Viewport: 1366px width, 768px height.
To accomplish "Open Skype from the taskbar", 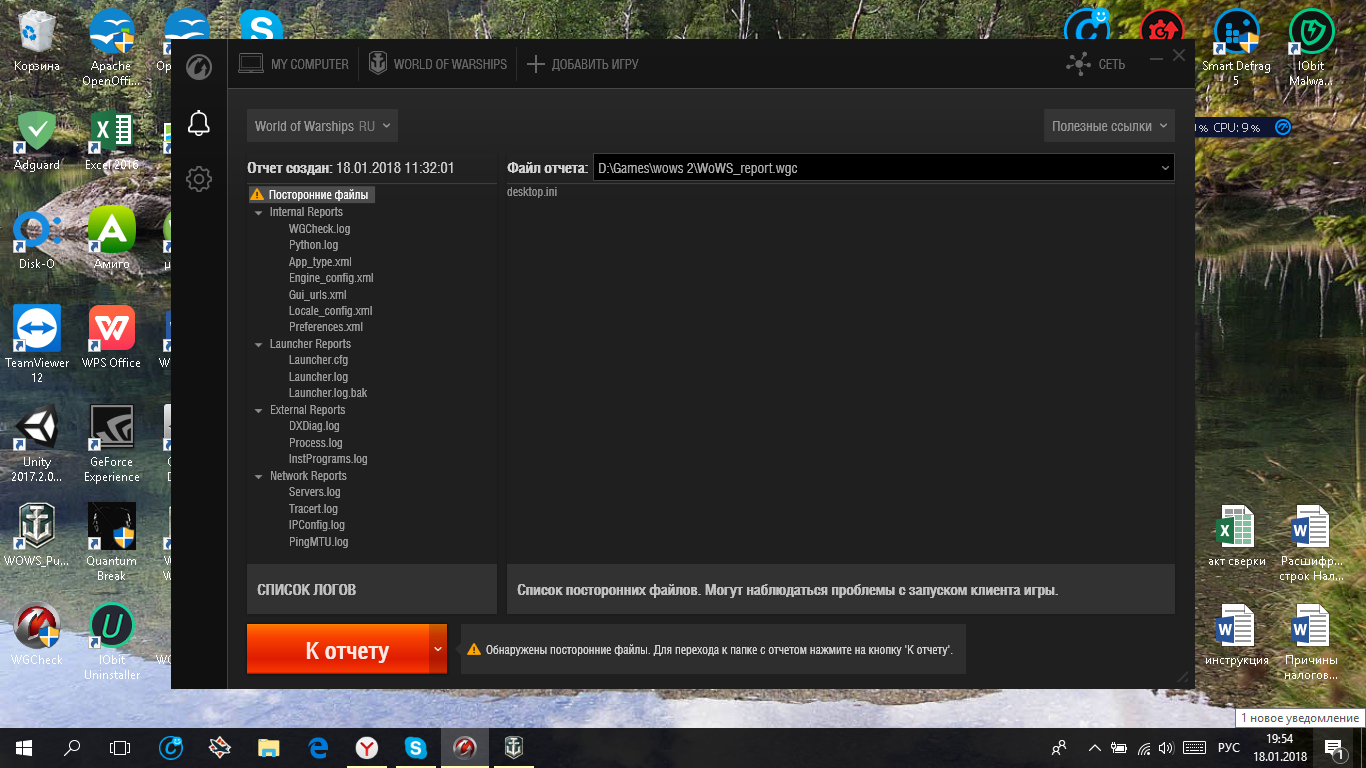I will tap(415, 747).
